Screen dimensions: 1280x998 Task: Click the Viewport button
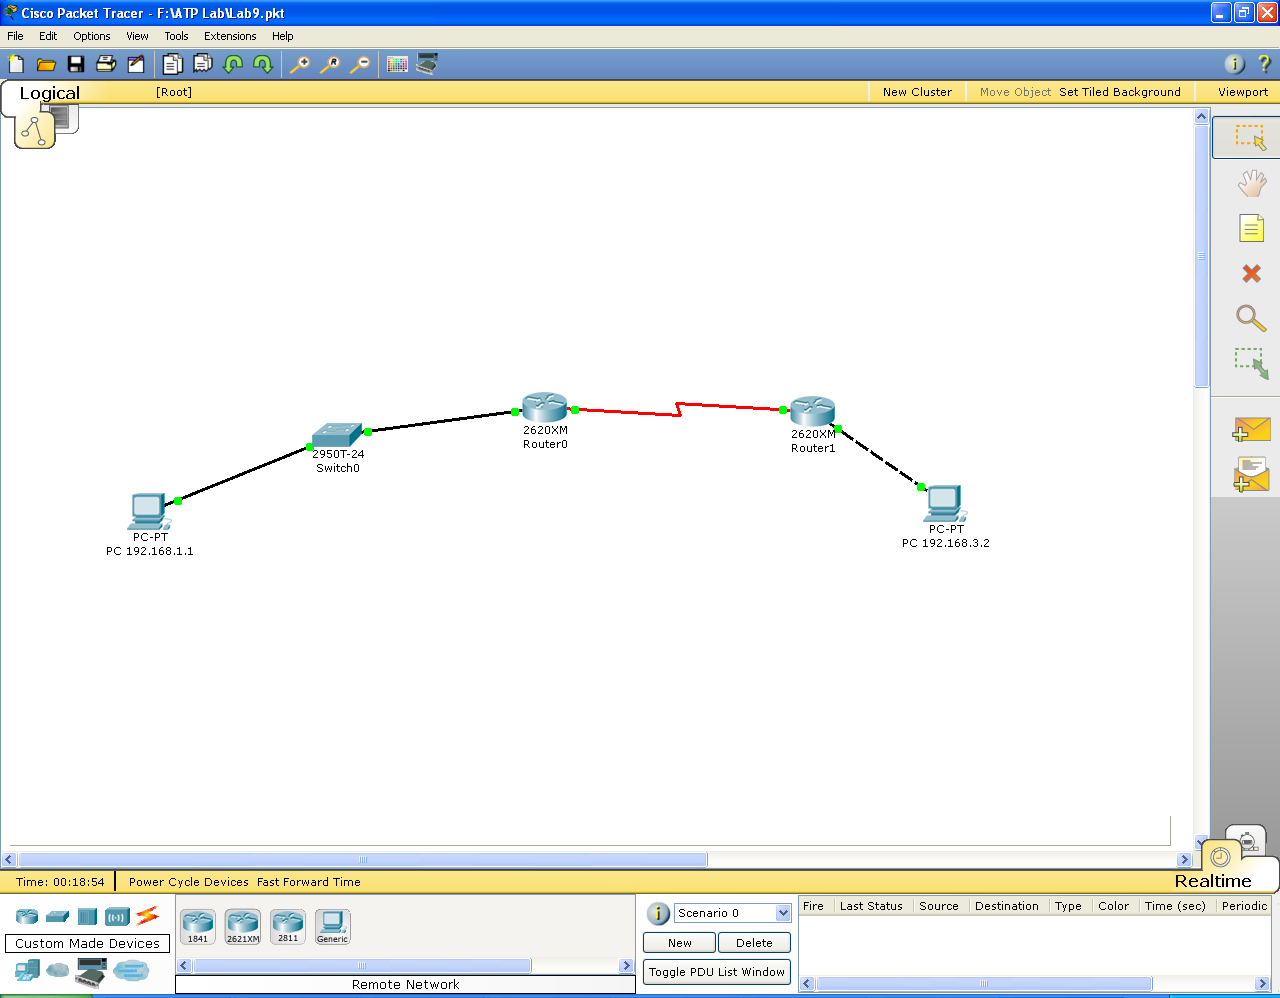pyautogui.click(x=1243, y=92)
